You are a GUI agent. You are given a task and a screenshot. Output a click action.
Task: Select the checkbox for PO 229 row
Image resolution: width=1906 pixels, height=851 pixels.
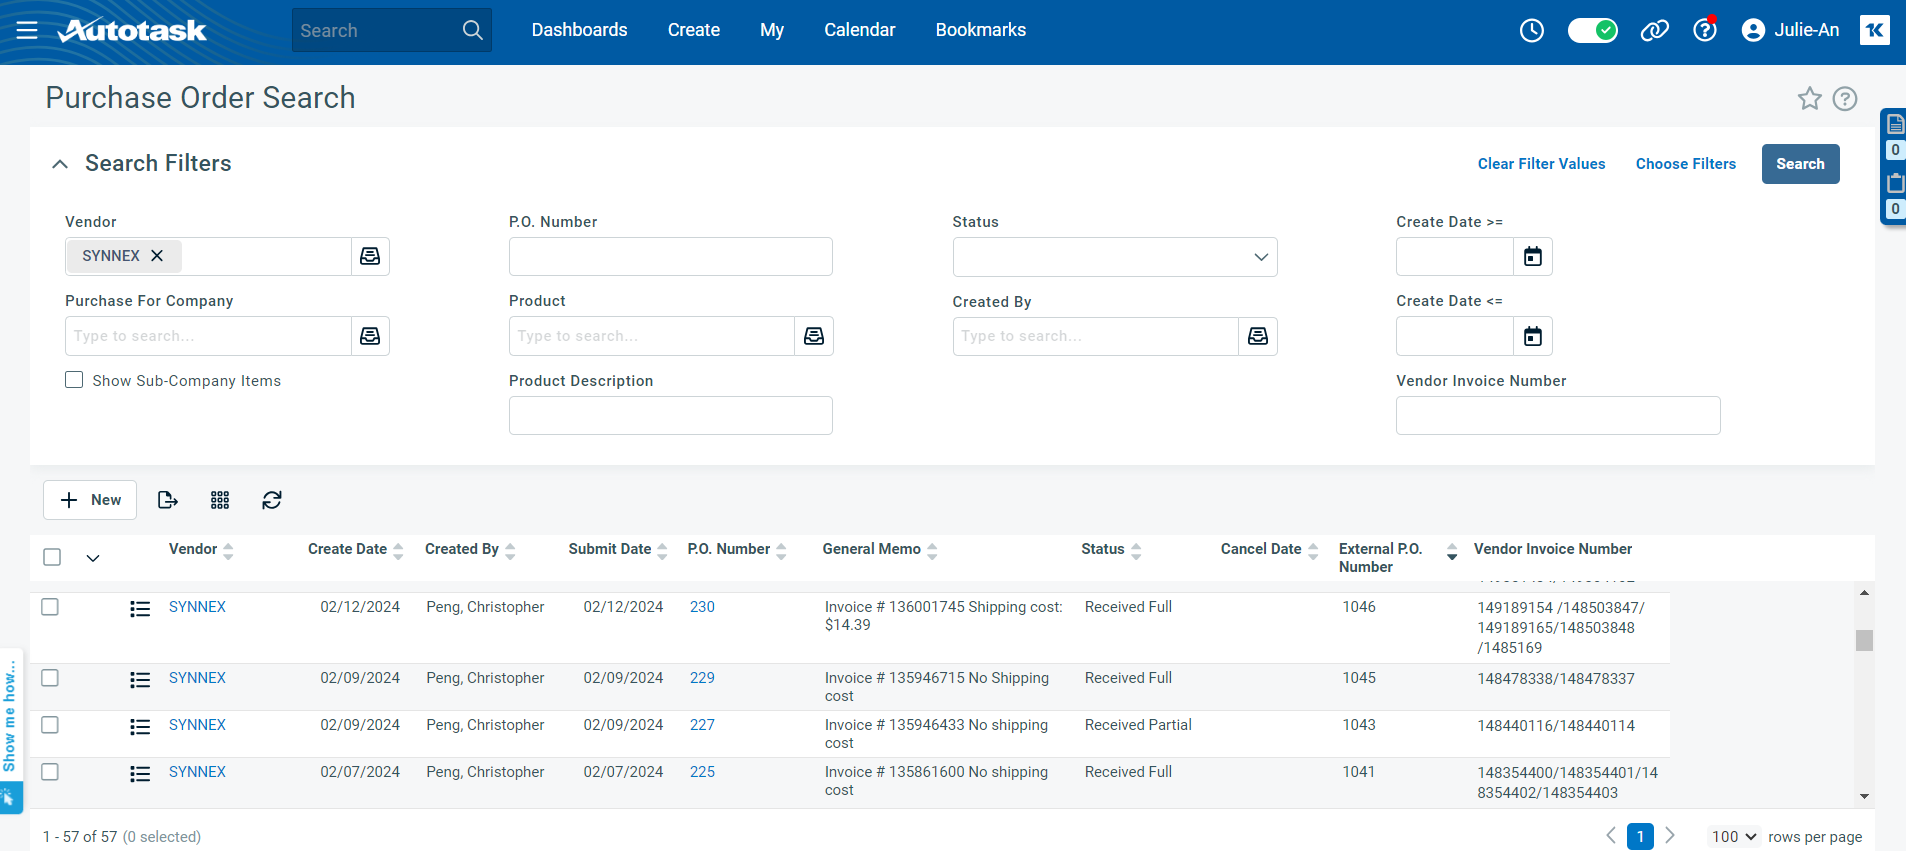(x=50, y=678)
